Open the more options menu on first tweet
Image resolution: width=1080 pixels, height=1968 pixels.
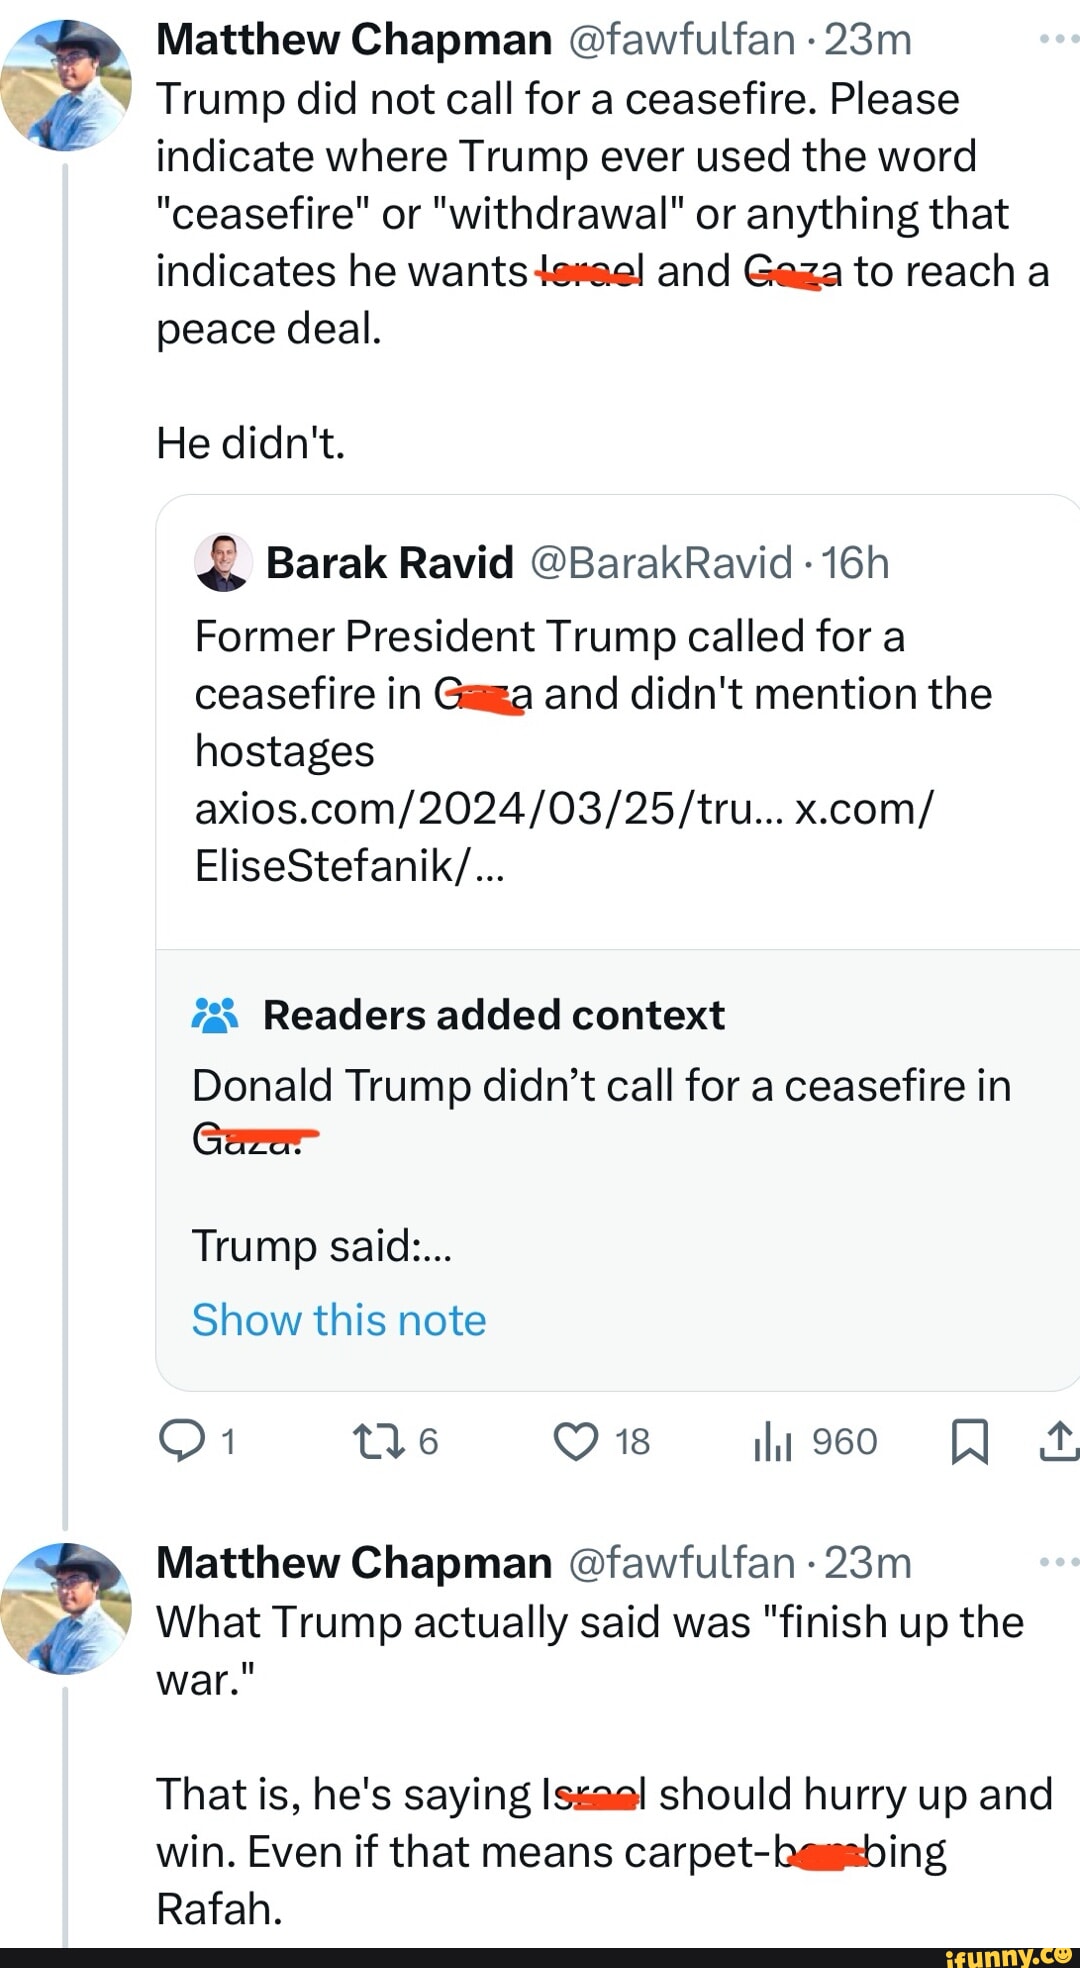(1058, 39)
